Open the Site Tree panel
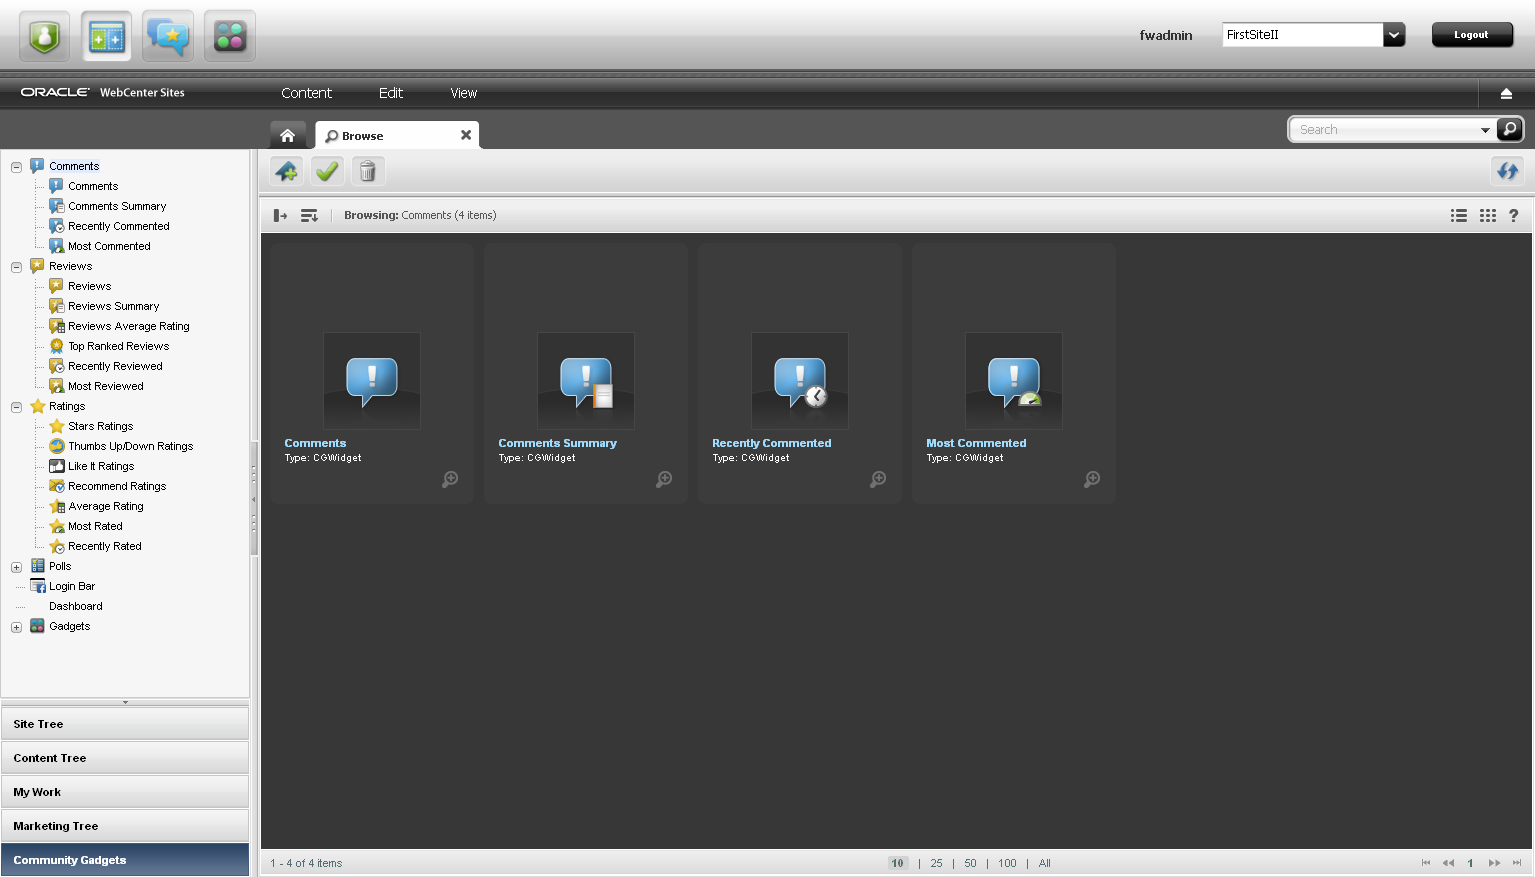 click(125, 724)
